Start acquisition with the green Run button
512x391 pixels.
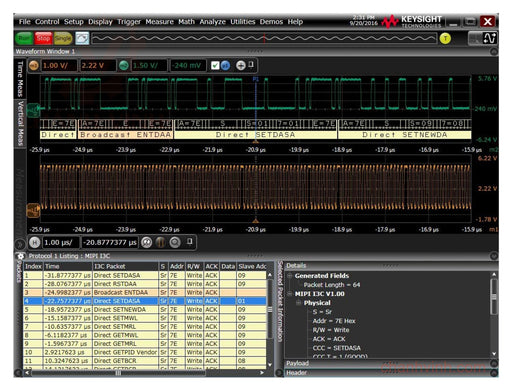tap(24, 38)
